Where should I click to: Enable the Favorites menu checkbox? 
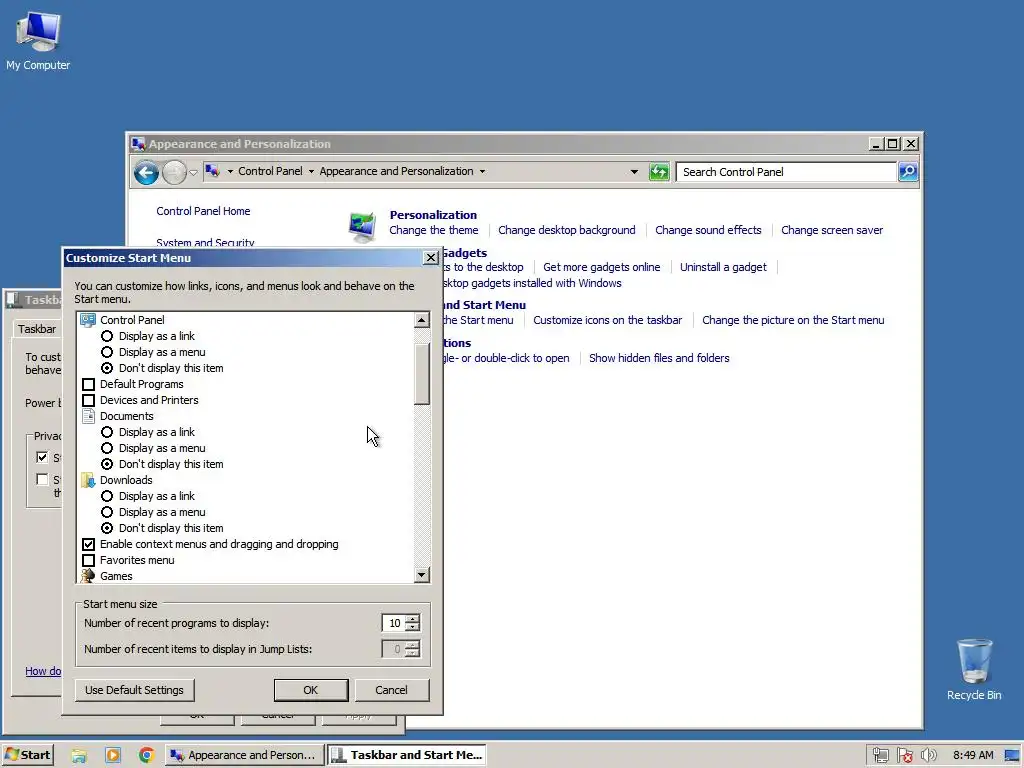tap(88, 560)
